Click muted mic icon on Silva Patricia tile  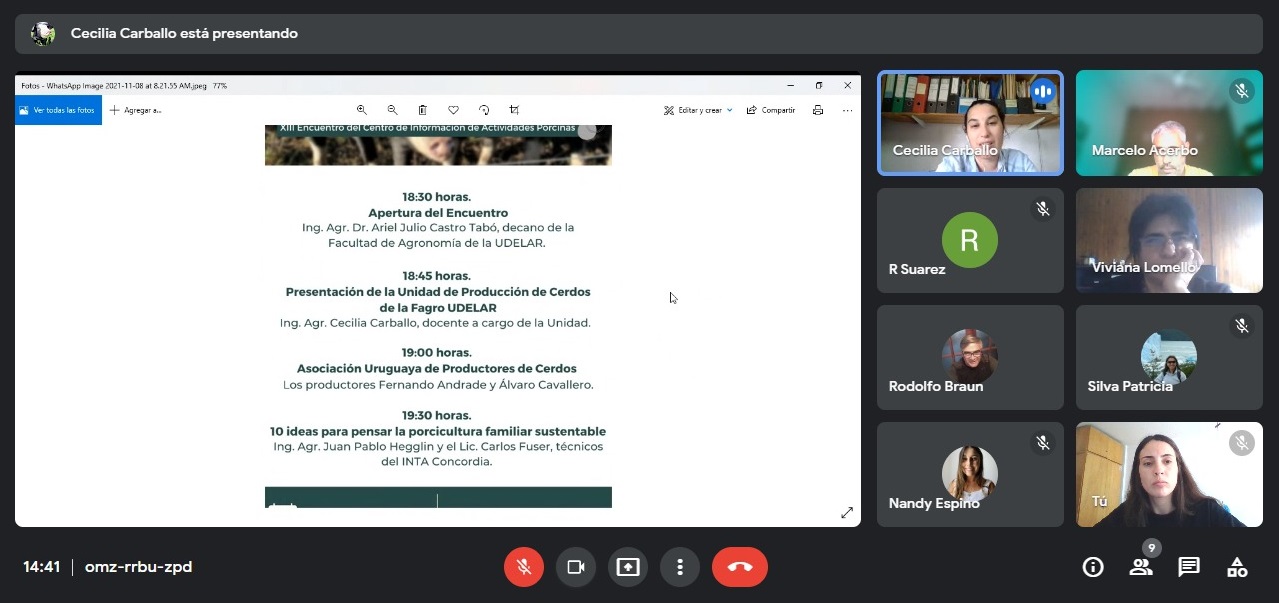(x=1242, y=326)
